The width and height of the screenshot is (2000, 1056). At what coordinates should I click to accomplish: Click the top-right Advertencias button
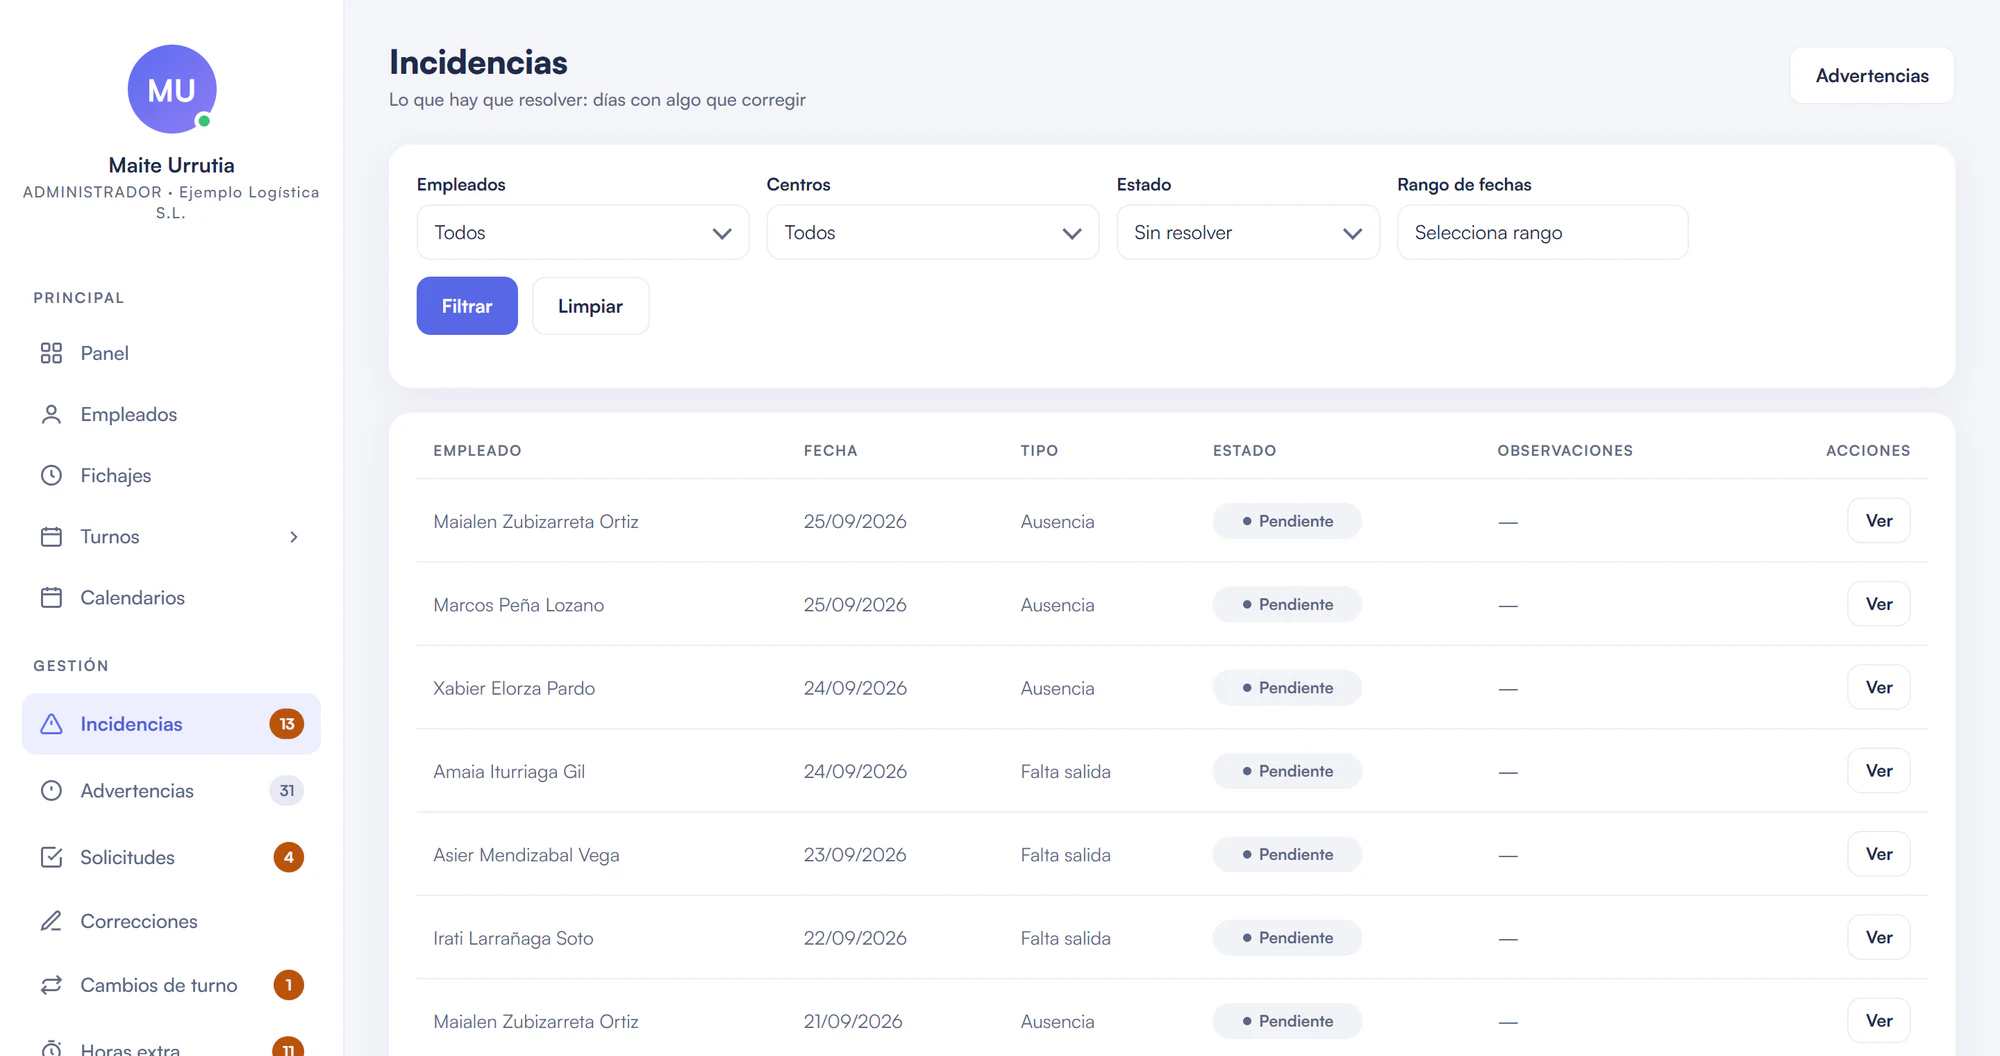pyautogui.click(x=1872, y=76)
